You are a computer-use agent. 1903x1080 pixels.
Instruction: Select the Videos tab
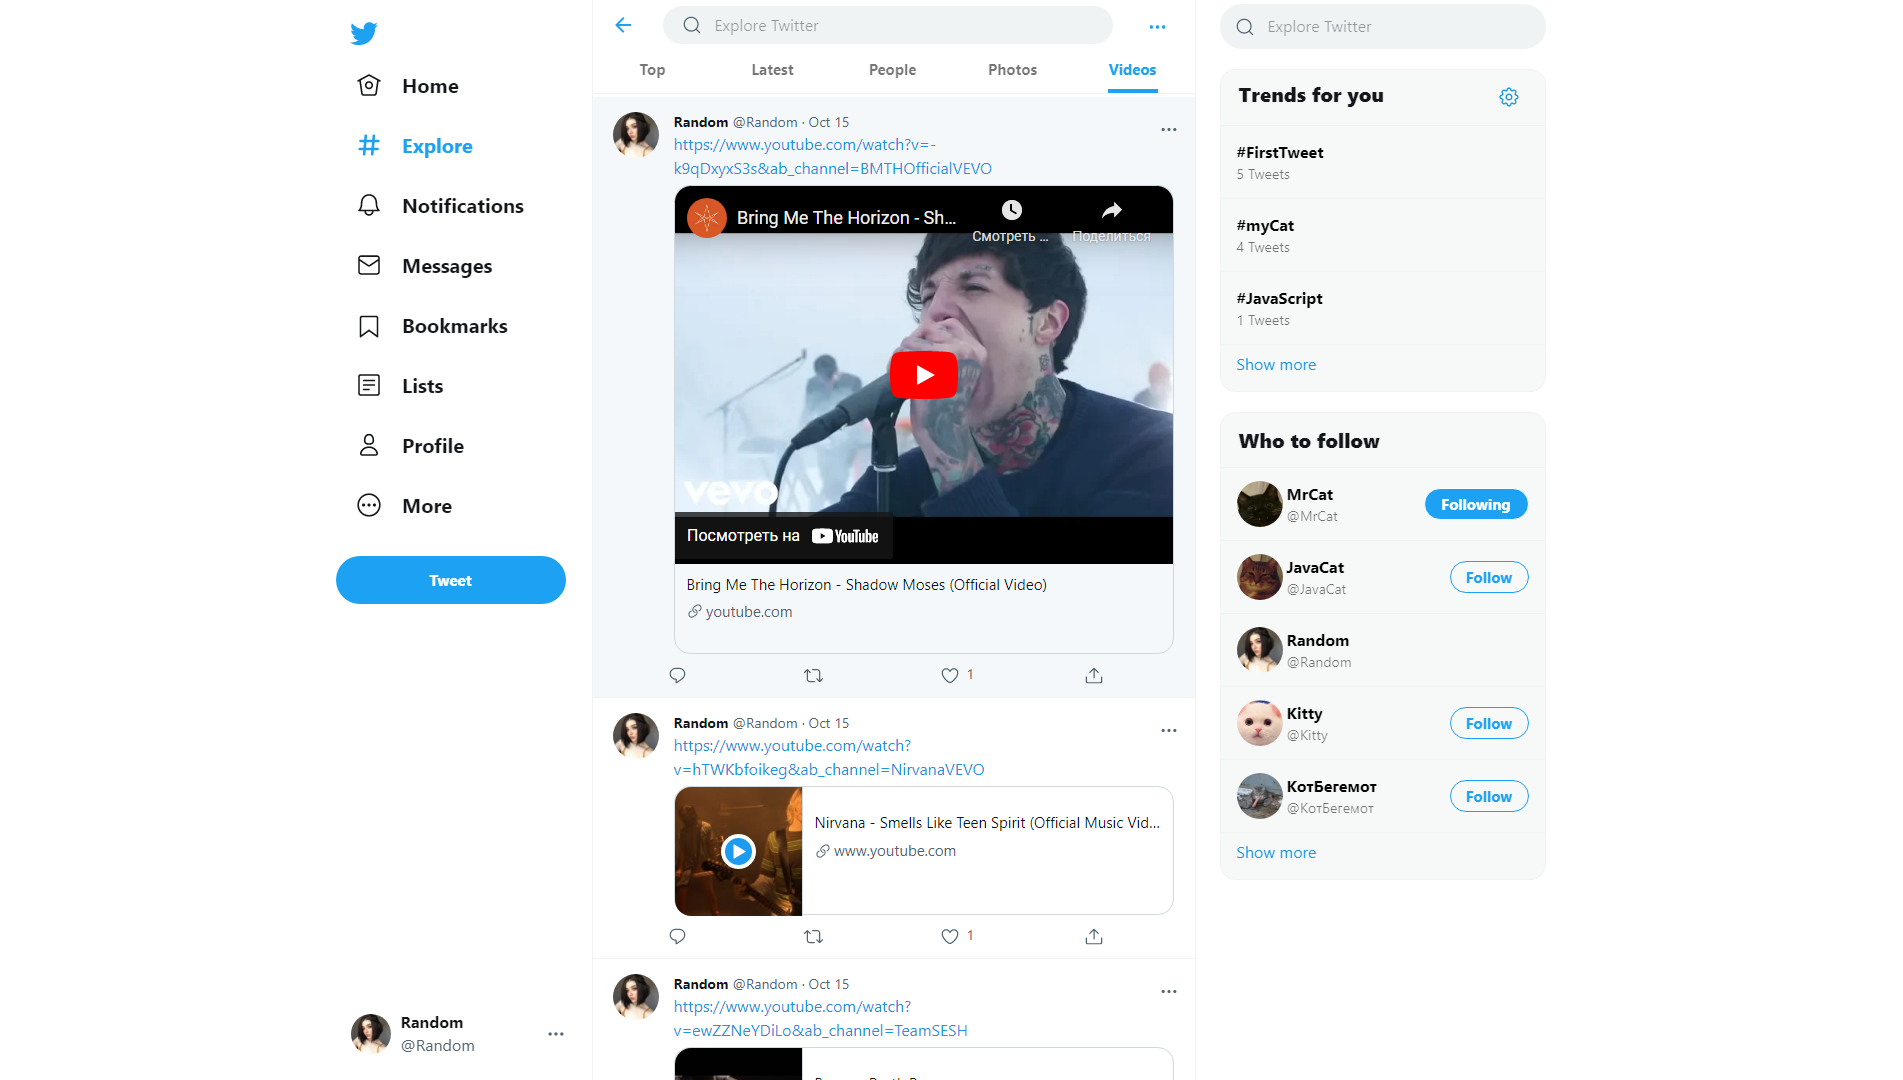click(x=1132, y=70)
